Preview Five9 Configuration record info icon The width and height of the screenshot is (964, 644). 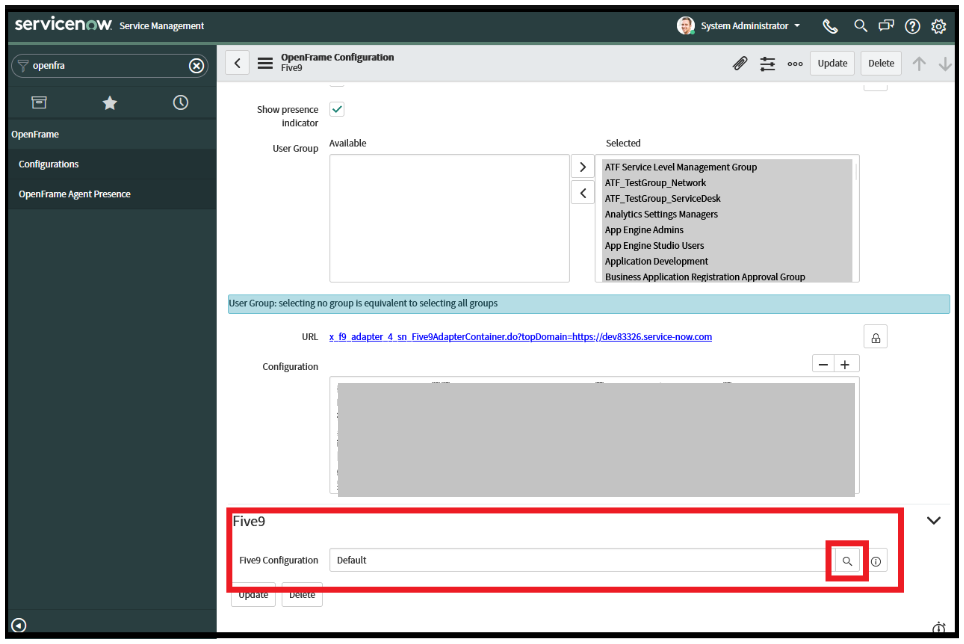(876, 562)
